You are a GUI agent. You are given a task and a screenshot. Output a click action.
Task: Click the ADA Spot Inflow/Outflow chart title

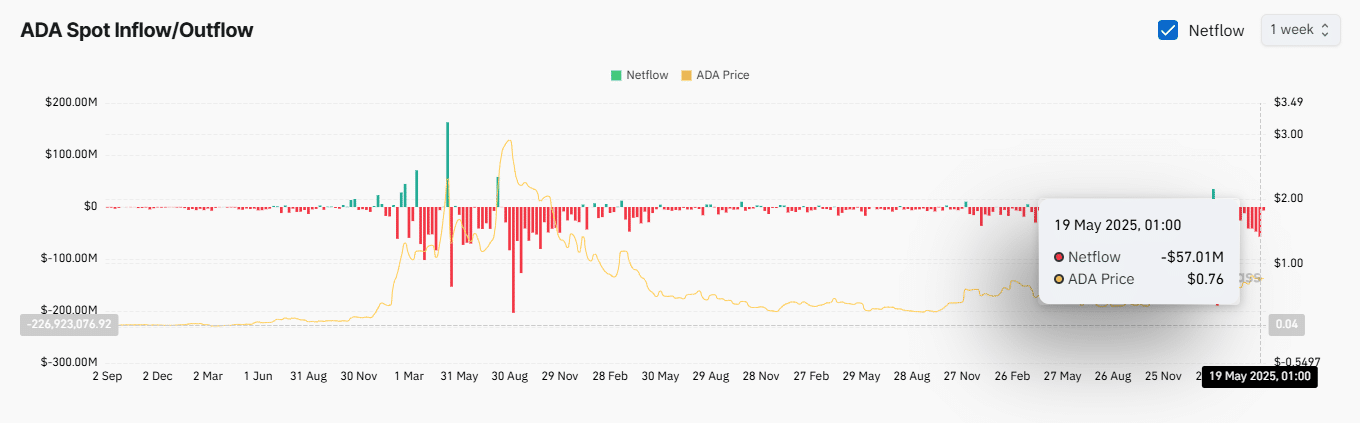pyautogui.click(x=137, y=30)
